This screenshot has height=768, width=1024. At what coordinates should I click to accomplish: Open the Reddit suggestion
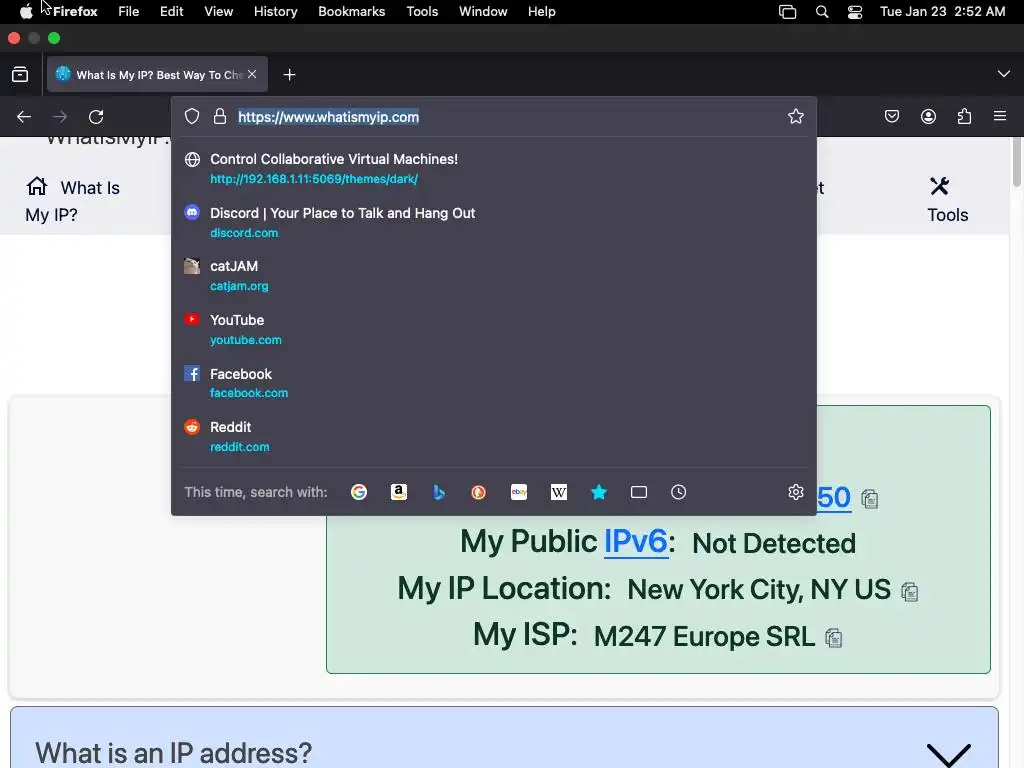click(494, 437)
